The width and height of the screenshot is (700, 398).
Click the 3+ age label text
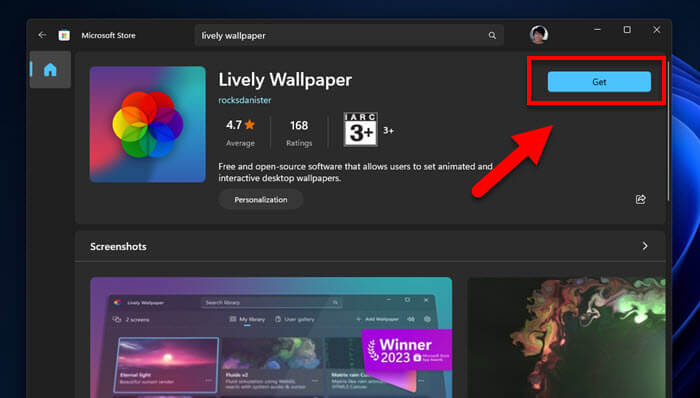(x=388, y=131)
